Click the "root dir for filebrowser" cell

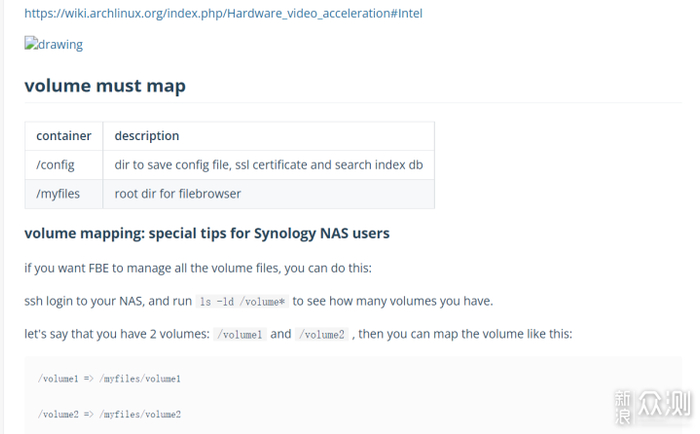click(x=178, y=193)
